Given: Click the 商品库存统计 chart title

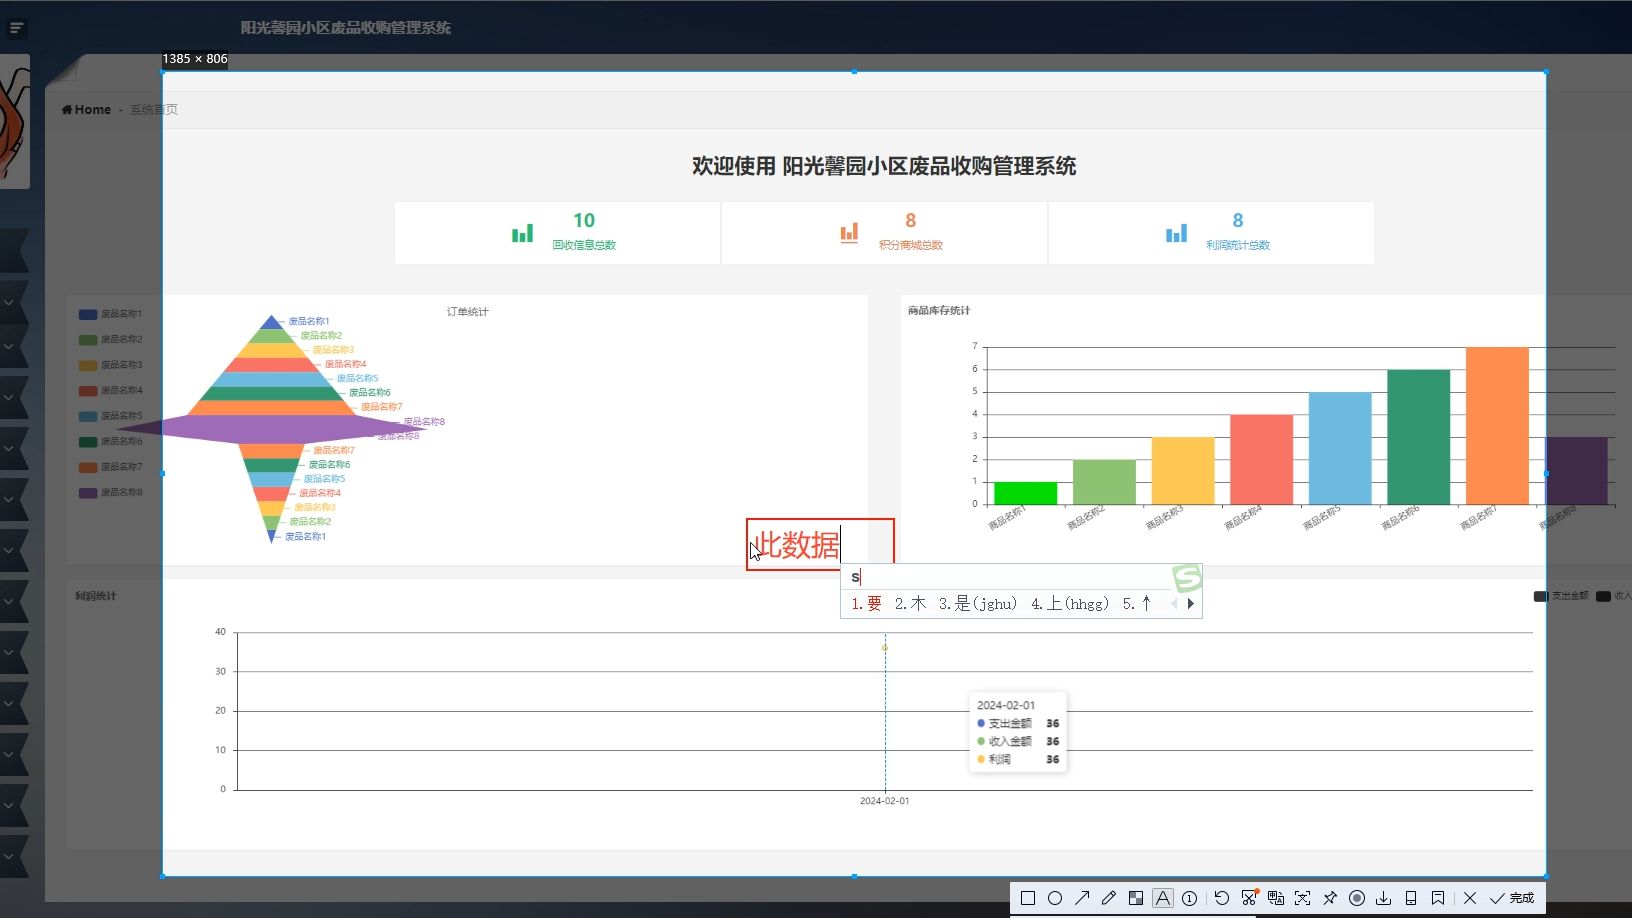Looking at the screenshot, I should (939, 311).
